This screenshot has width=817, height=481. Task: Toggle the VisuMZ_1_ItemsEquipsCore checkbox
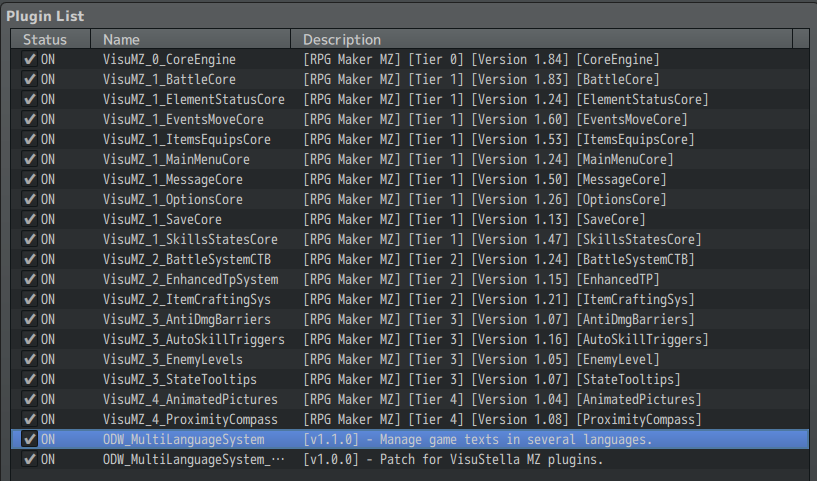[x=30, y=139]
